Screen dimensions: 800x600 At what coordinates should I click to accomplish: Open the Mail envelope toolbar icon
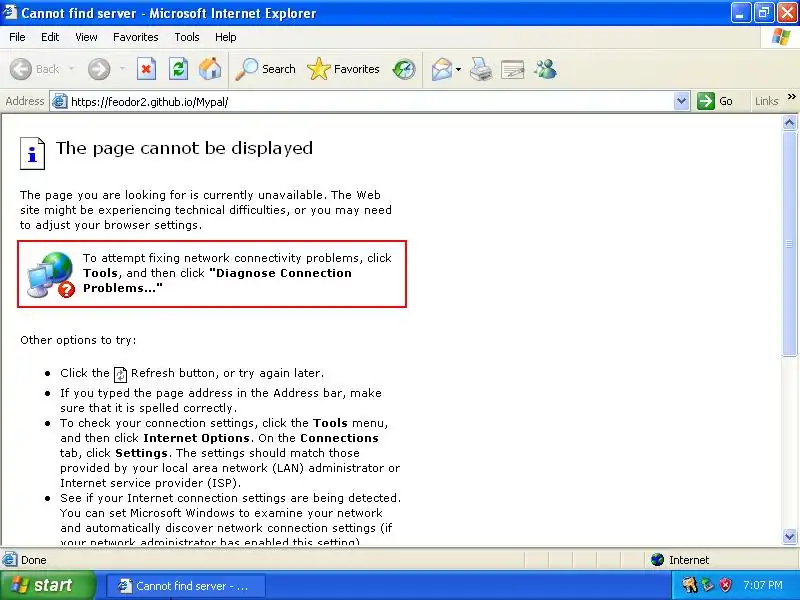coord(441,69)
